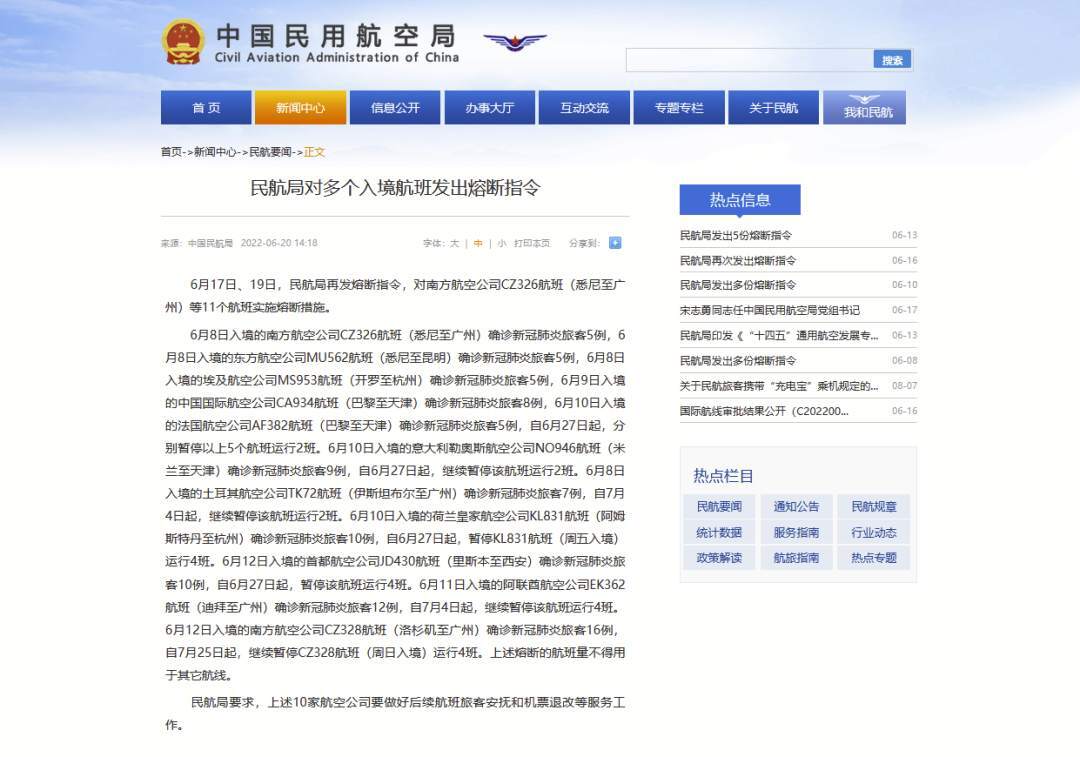The height and width of the screenshot is (757, 1080).
Task: Open the 首页 navigation tab
Action: 206,108
